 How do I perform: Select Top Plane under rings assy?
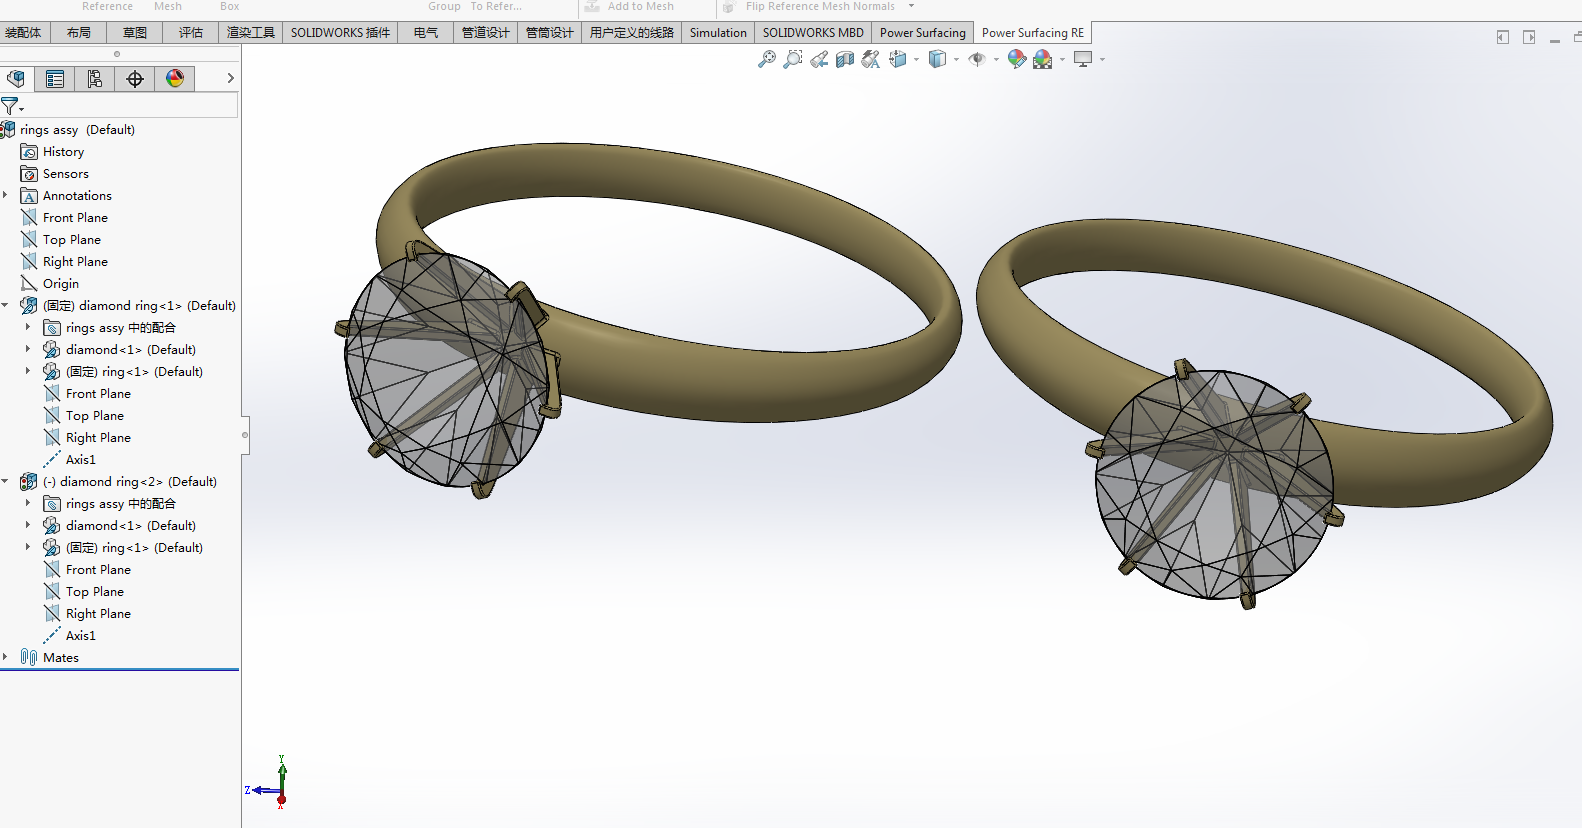point(71,240)
